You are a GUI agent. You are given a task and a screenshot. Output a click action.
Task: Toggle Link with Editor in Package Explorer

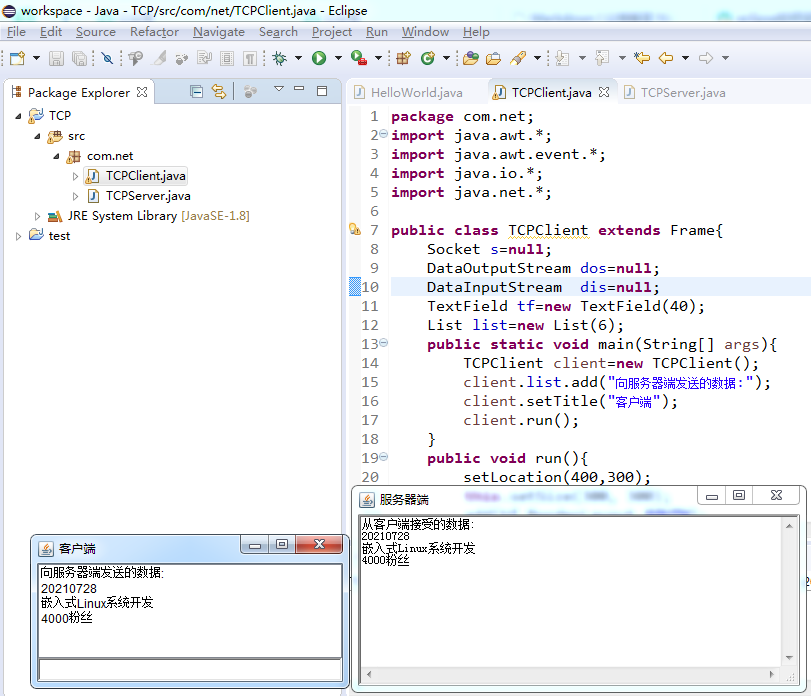click(218, 92)
